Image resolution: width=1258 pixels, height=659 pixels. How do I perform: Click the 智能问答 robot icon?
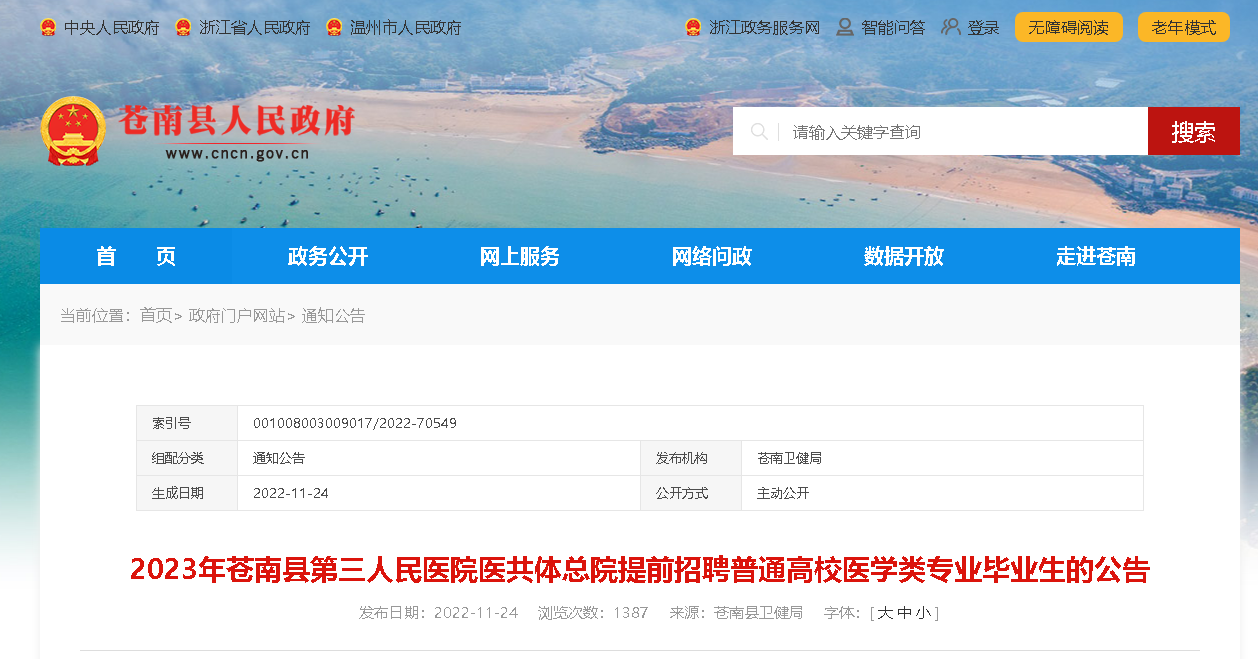[845, 28]
